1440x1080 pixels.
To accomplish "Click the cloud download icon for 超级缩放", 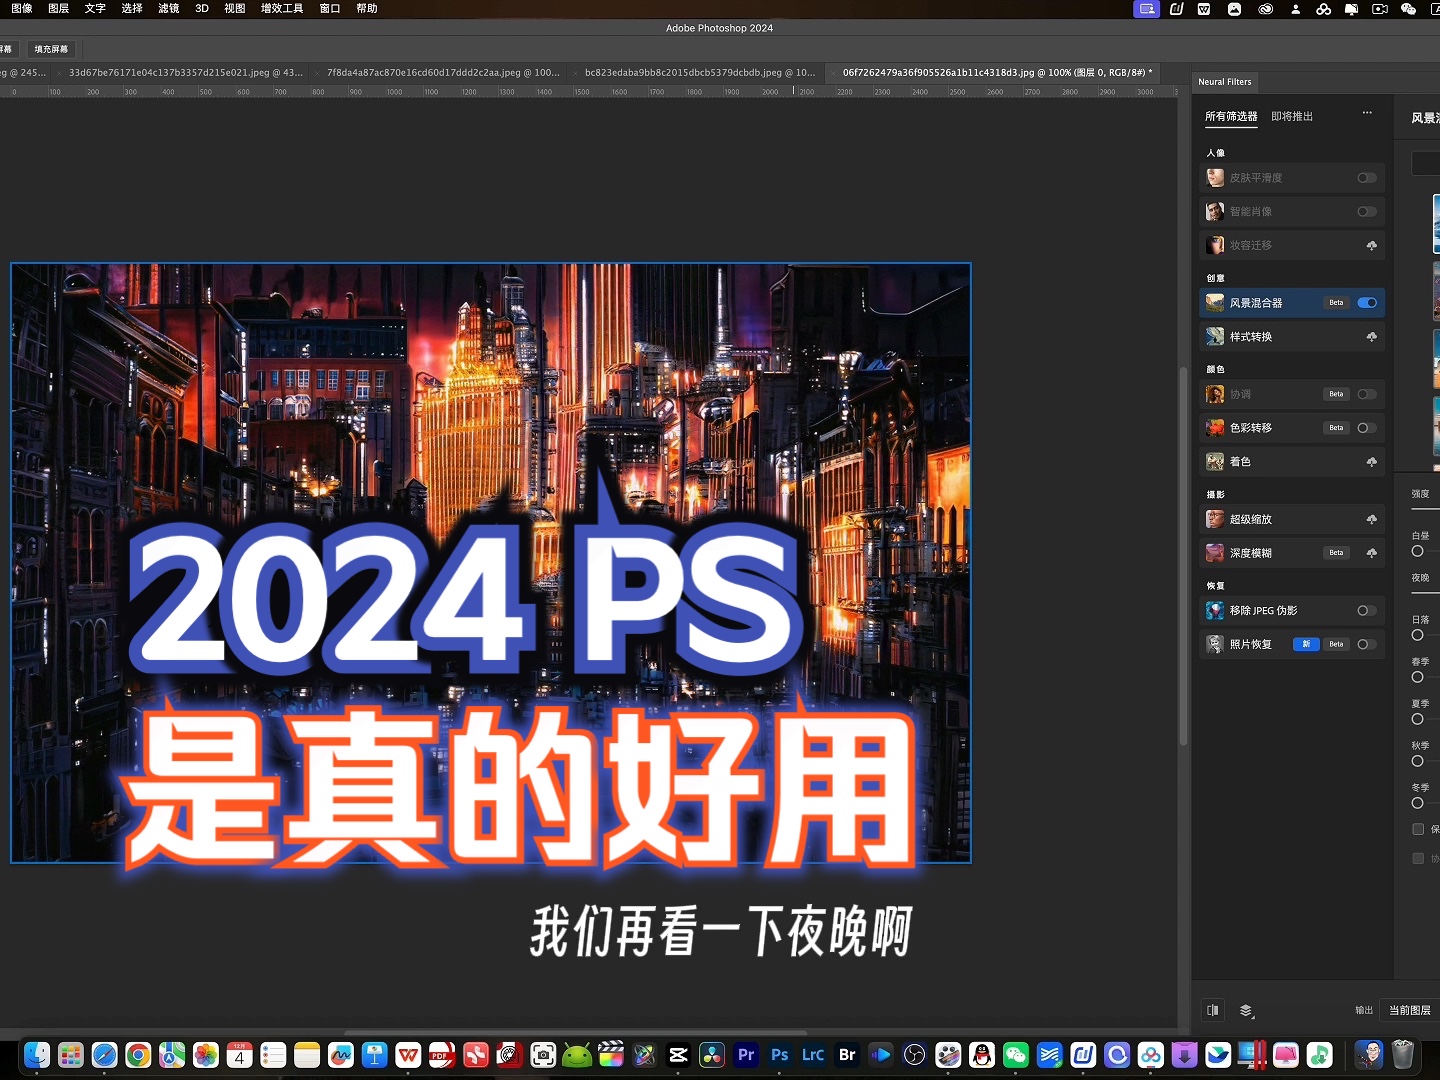I will tap(1371, 519).
